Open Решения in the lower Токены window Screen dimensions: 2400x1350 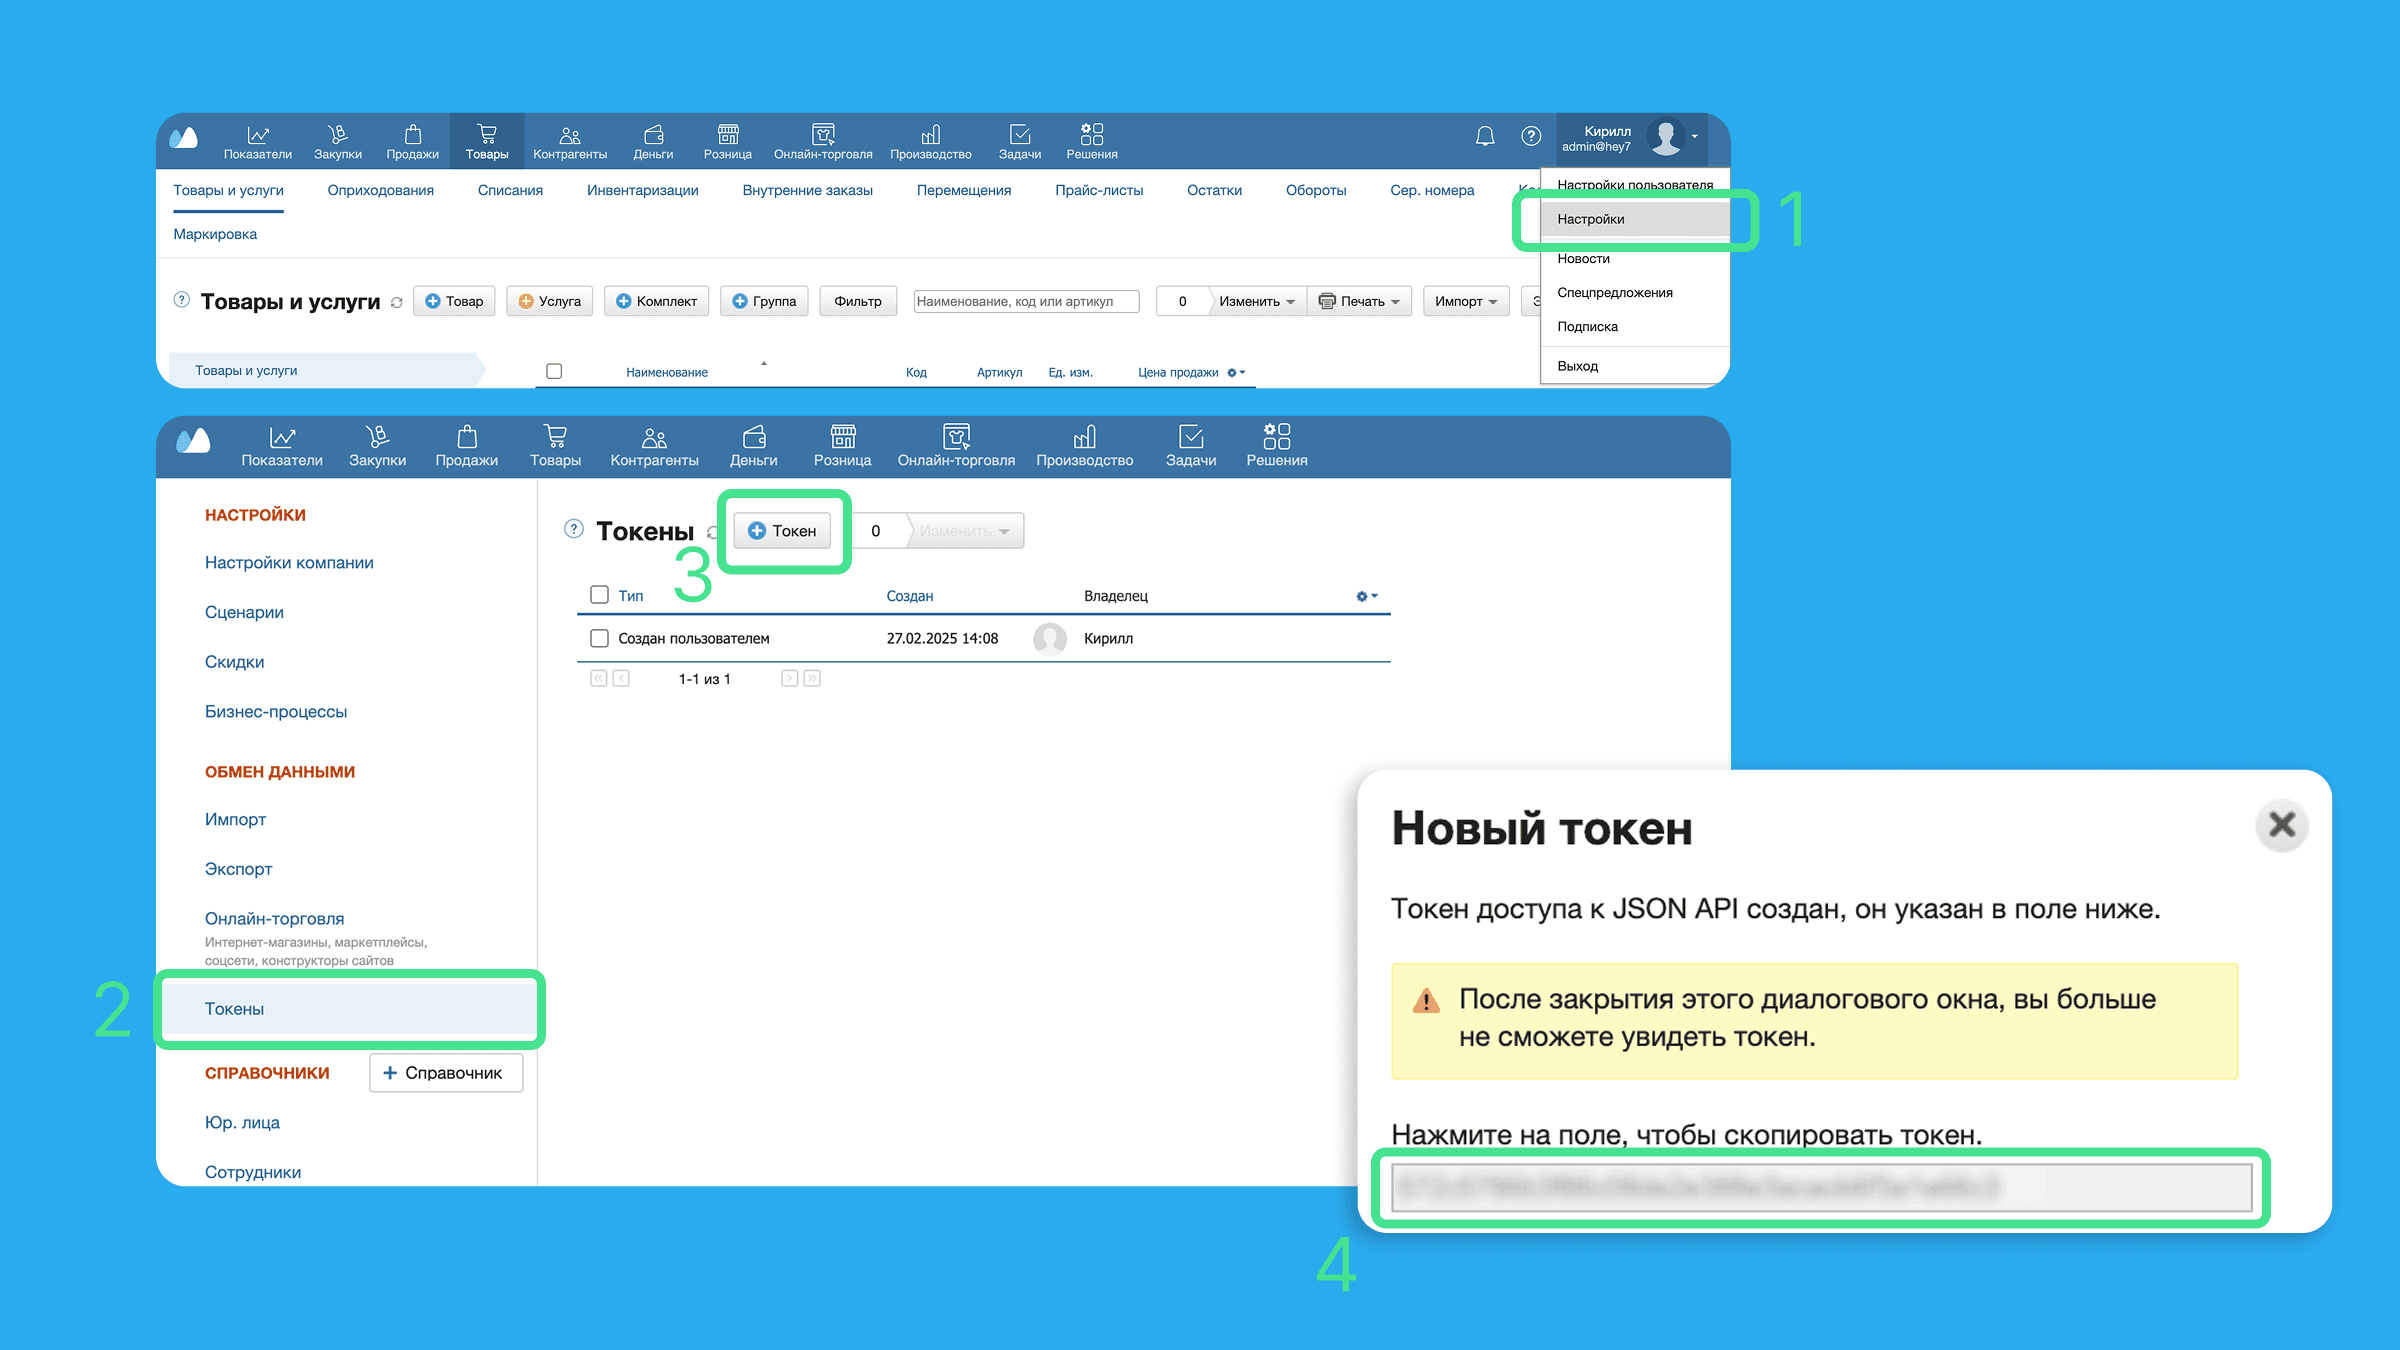click(1276, 446)
